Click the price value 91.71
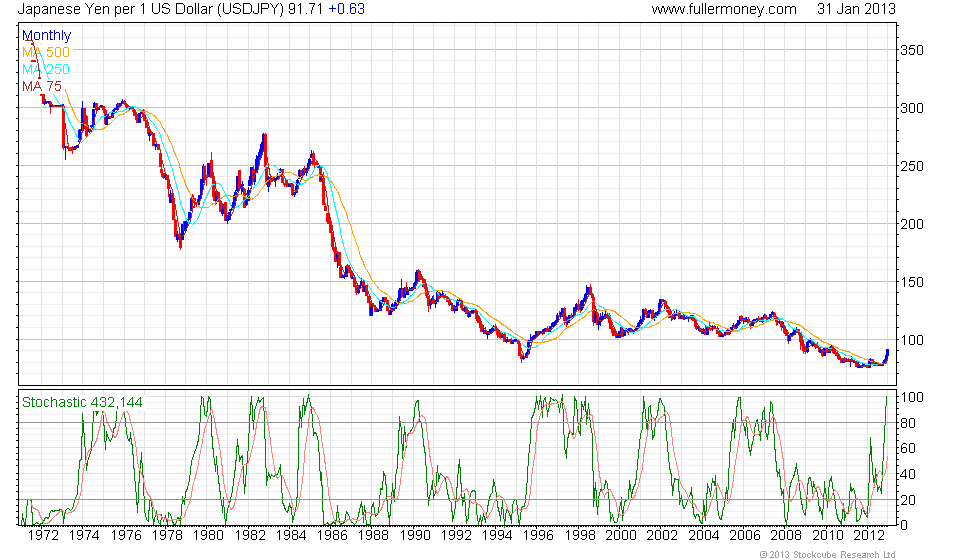Image resolution: width=980 pixels, height=560 pixels. pyautogui.click(x=306, y=9)
